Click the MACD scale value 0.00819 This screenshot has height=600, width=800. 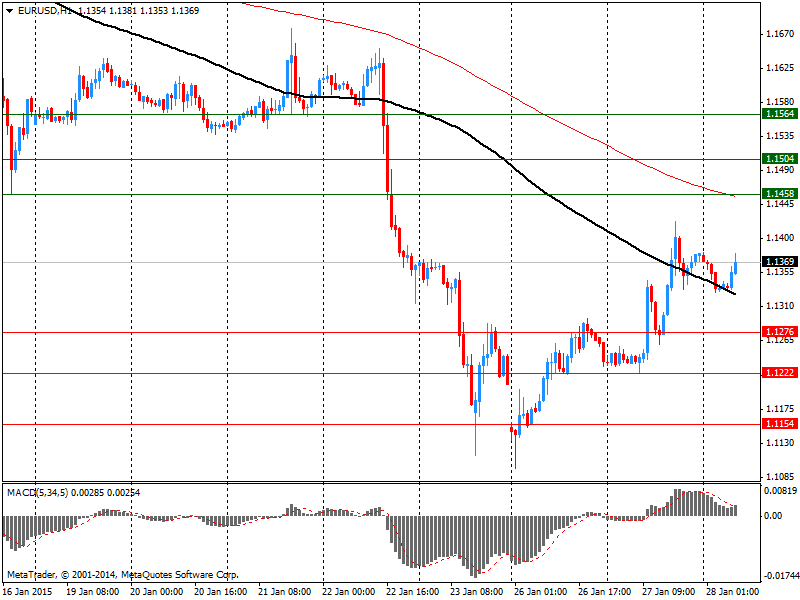[781, 490]
